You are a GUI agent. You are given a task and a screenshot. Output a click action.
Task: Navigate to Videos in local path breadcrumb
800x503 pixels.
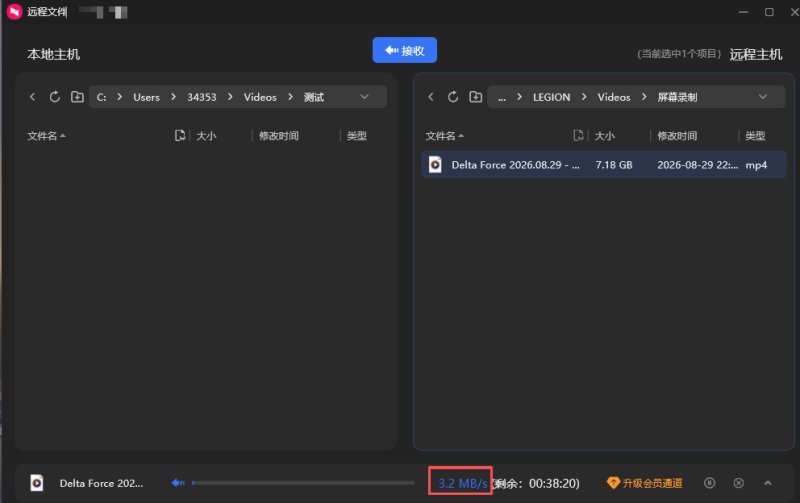click(260, 97)
